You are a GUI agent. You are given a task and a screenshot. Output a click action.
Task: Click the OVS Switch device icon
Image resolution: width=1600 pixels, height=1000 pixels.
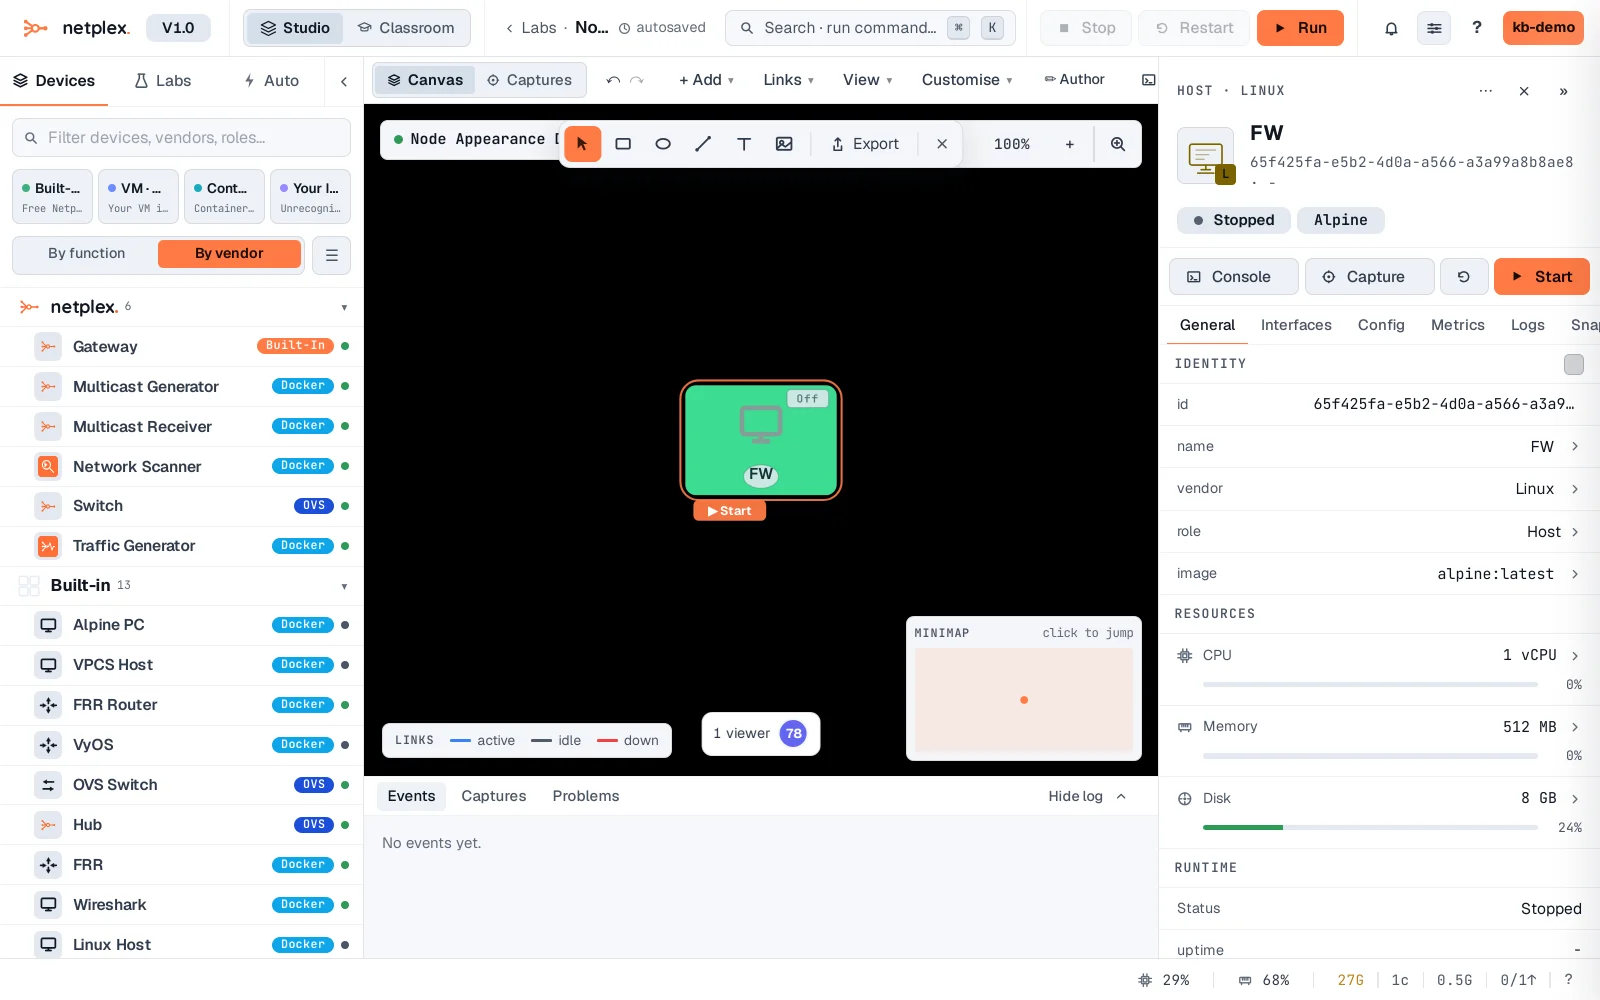(x=48, y=785)
